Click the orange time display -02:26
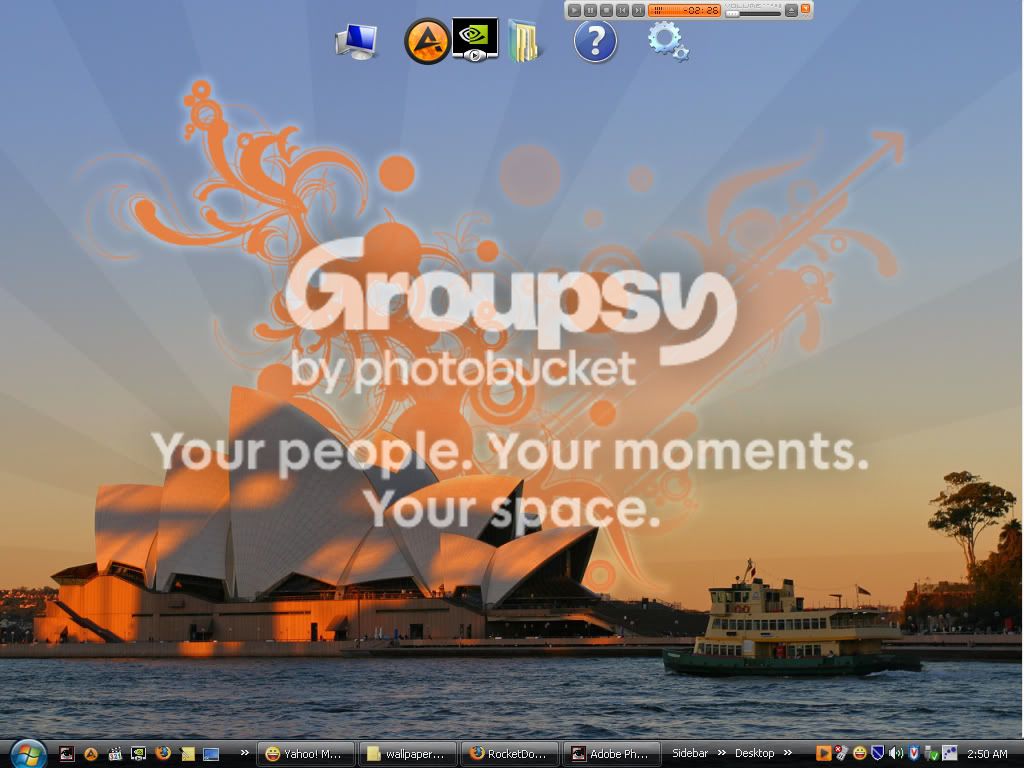The width and height of the screenshot is (1024, 768). (684, 10)
